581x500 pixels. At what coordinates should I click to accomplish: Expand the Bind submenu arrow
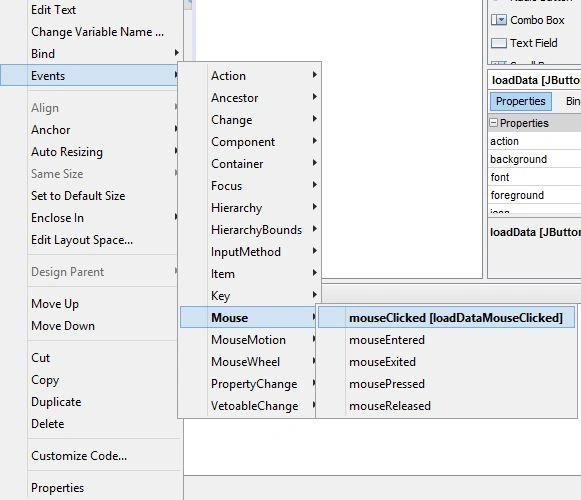(177, 53)
